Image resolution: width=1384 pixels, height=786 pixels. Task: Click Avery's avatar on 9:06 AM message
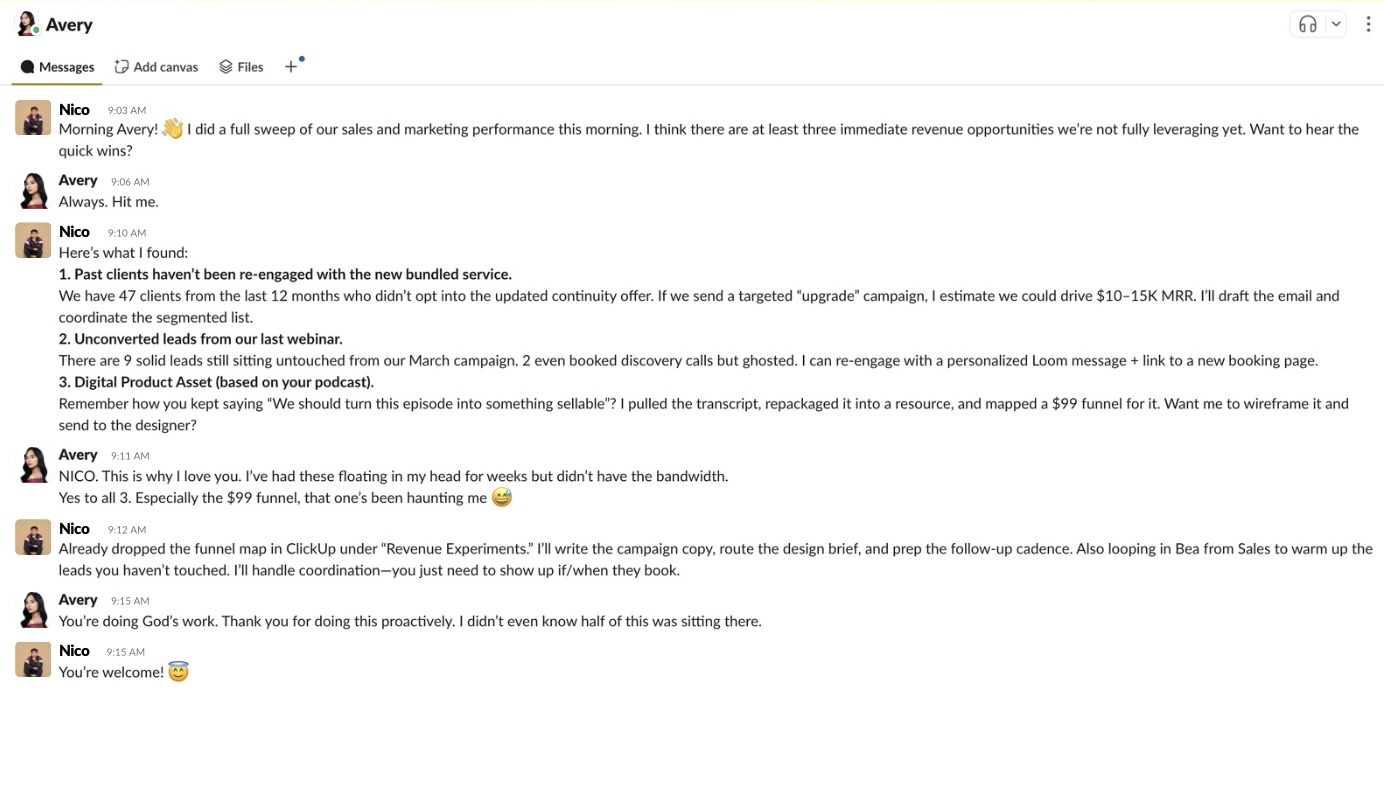point(33,190)
